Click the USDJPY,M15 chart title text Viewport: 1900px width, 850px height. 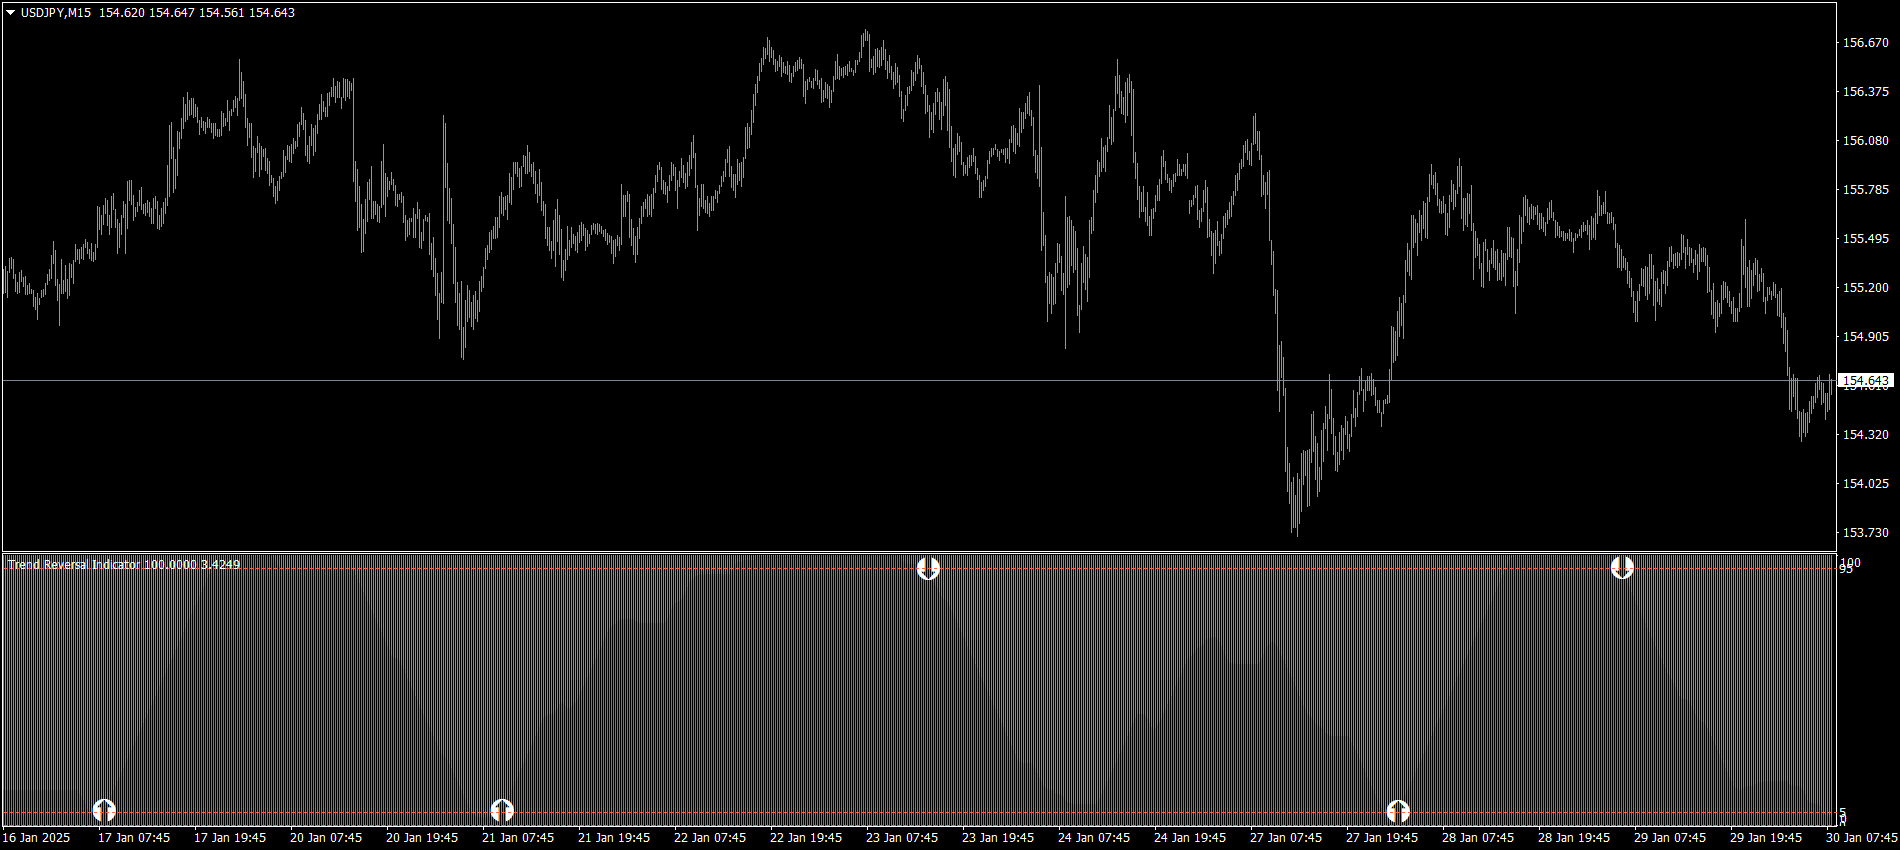pos(55,13)
